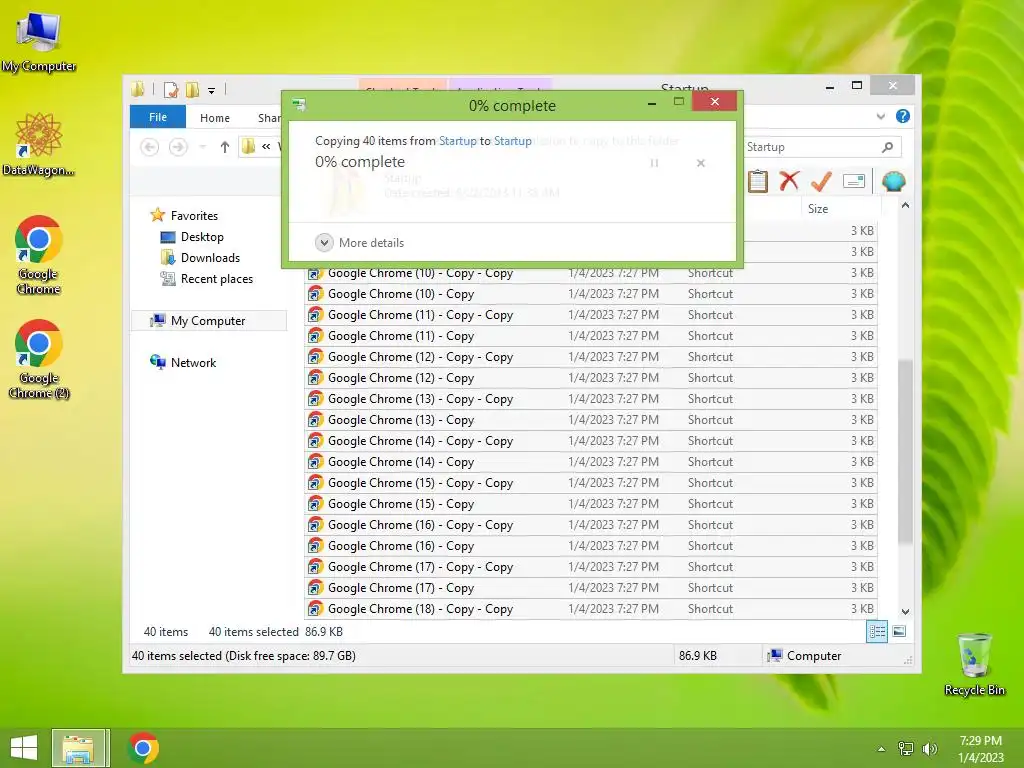
Task: Select 'Google Chrome (10) - Copy' file
Action: coord(590,294)
